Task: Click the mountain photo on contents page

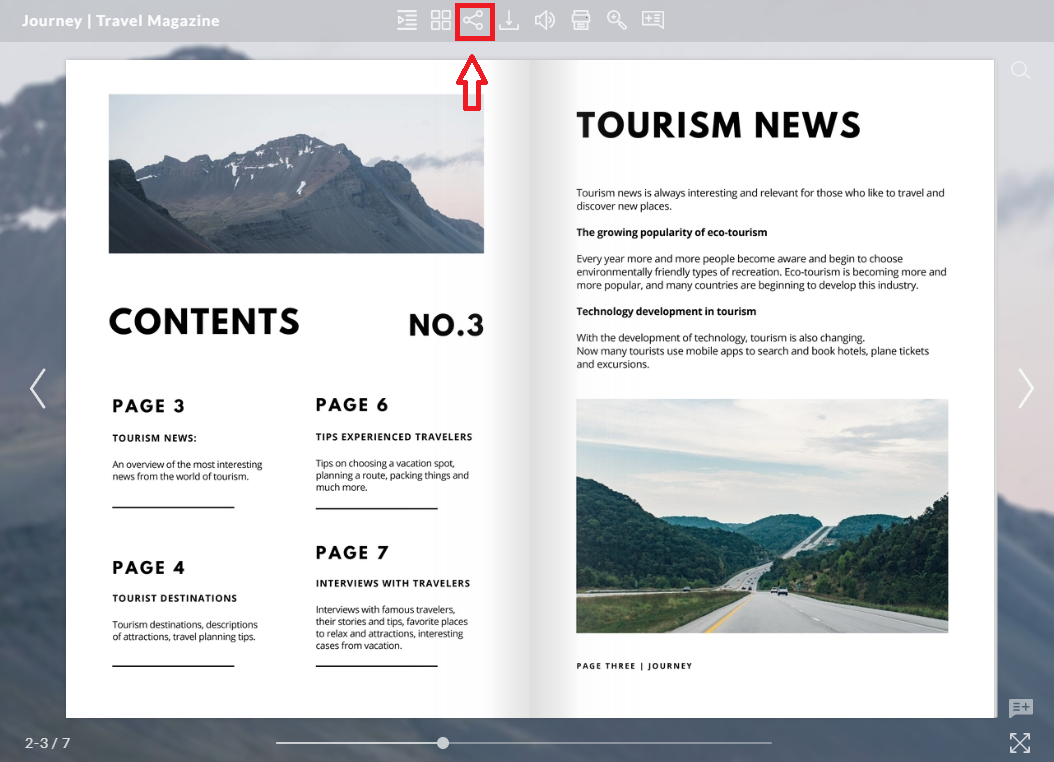Action: pos(296,173)
